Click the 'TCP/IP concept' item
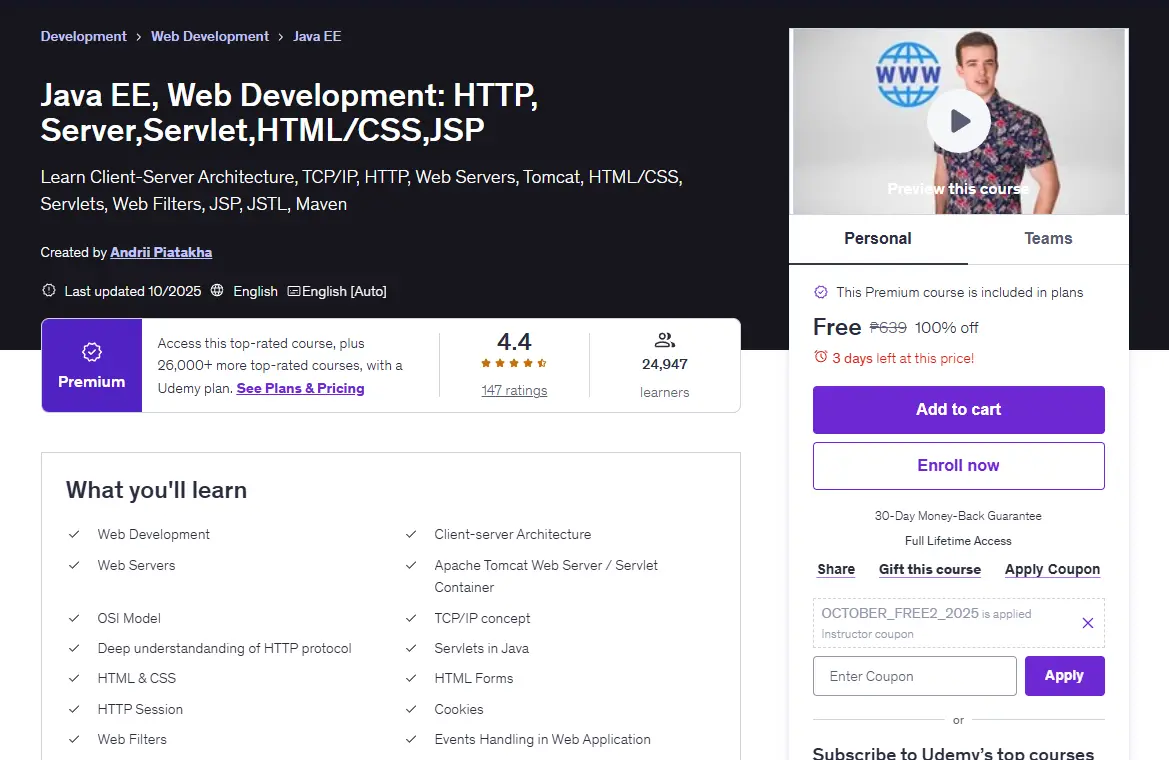This screenshot has width=1169, height=760. pos(482,618)
